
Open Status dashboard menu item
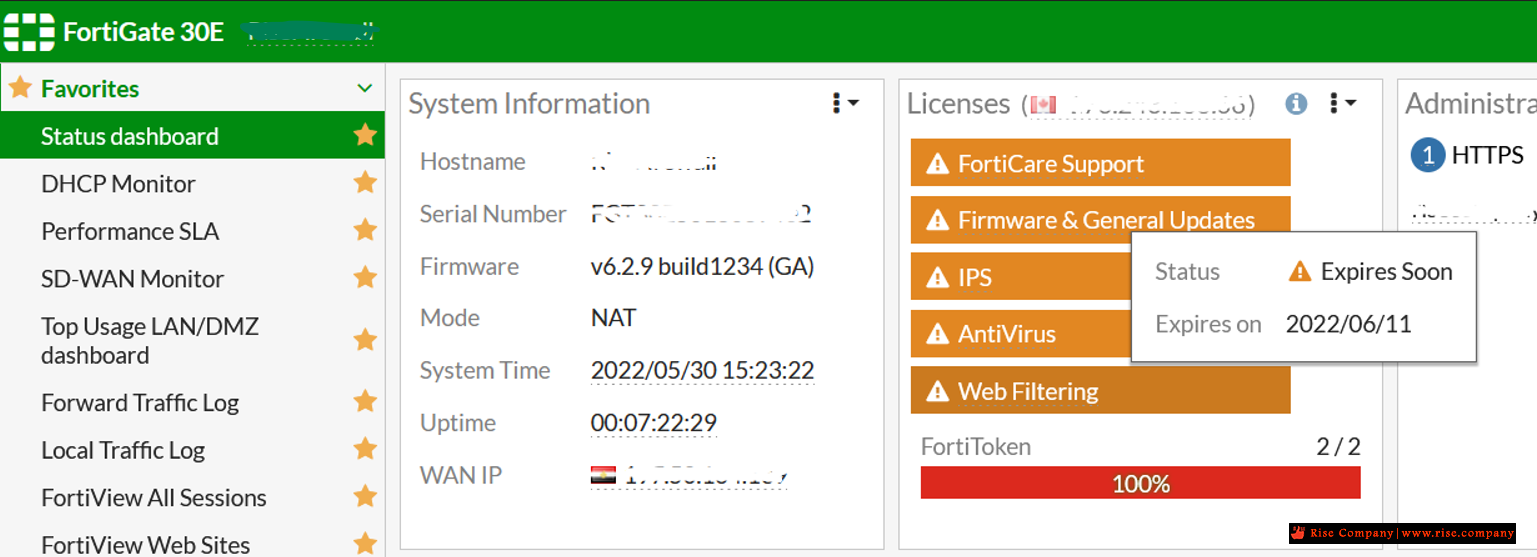click(192, 136)
